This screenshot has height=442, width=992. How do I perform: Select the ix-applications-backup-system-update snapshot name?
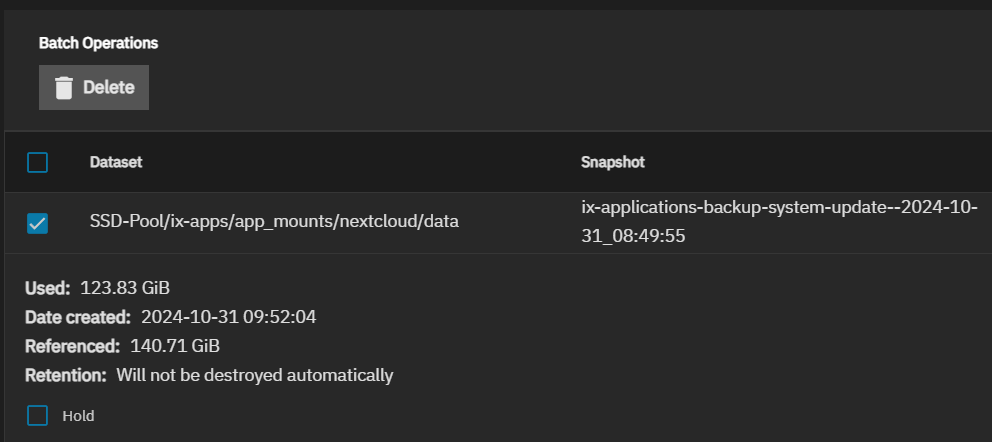[779, 222]
